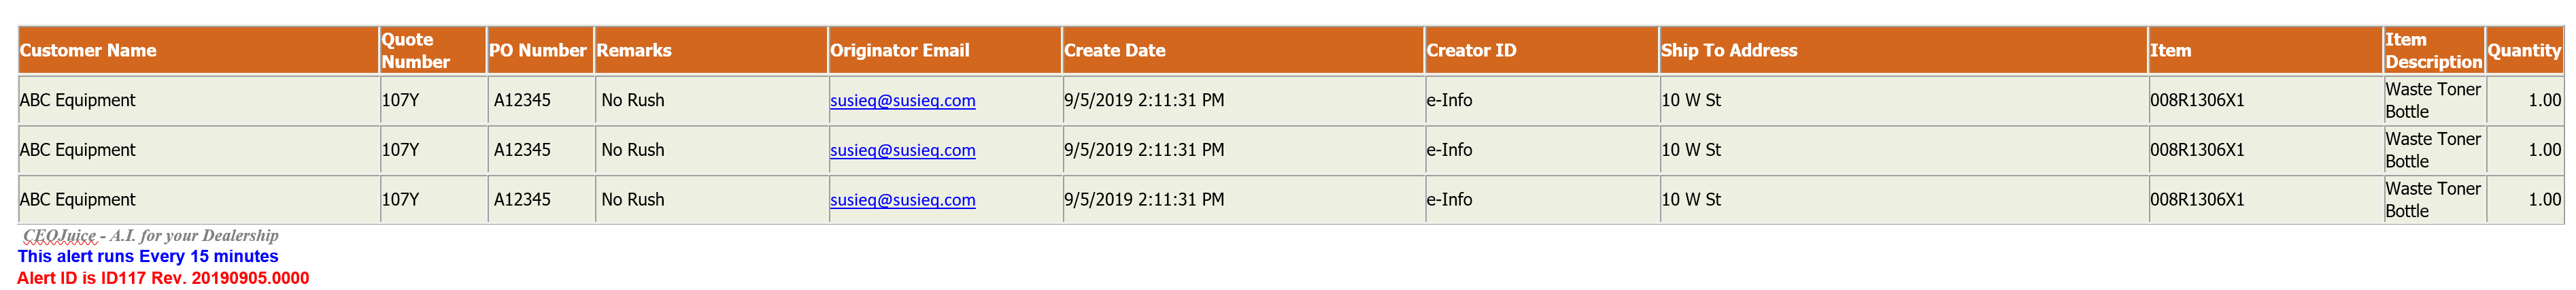This screenshot has width=2576, height=290.
Task: Select ABC Equipment cell in first row
Action: [198, 100]
